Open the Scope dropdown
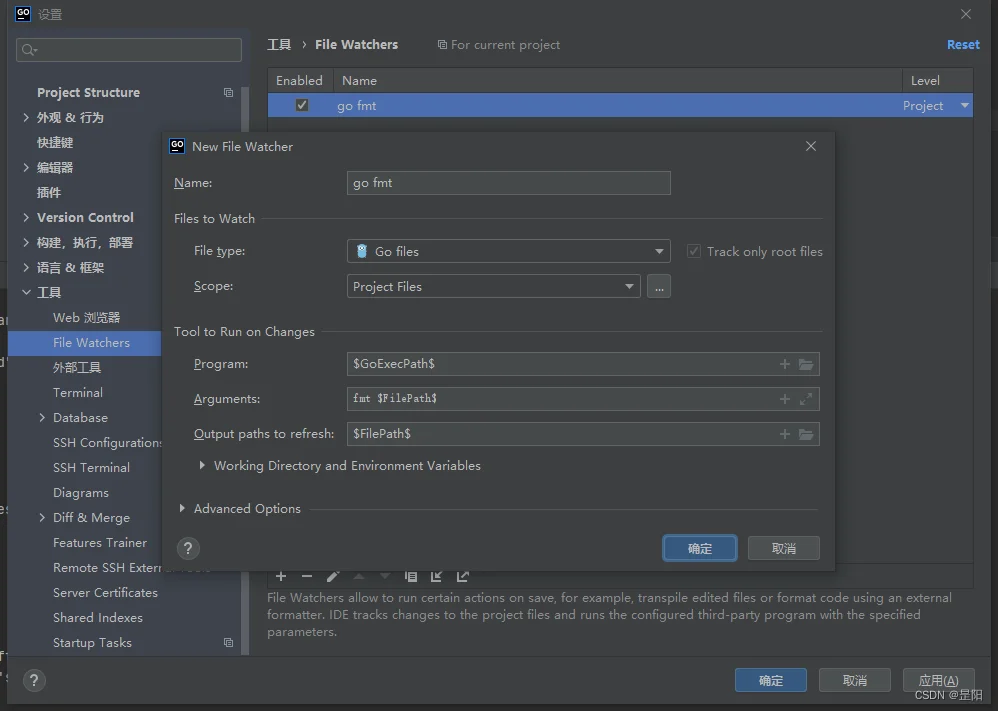 tap(493, 286)
